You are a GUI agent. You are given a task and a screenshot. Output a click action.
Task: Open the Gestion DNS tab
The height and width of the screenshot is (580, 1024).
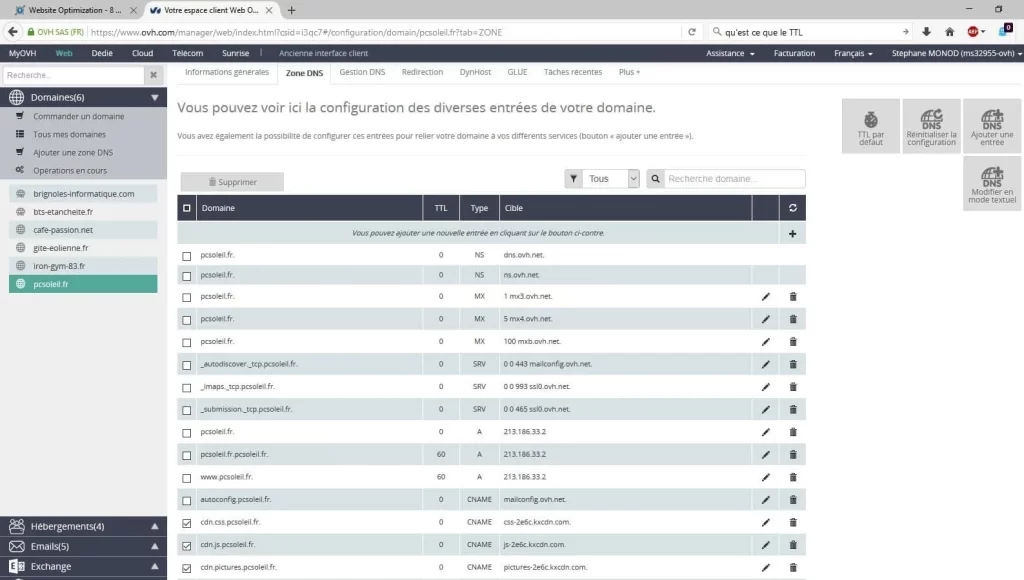point(362,72)
